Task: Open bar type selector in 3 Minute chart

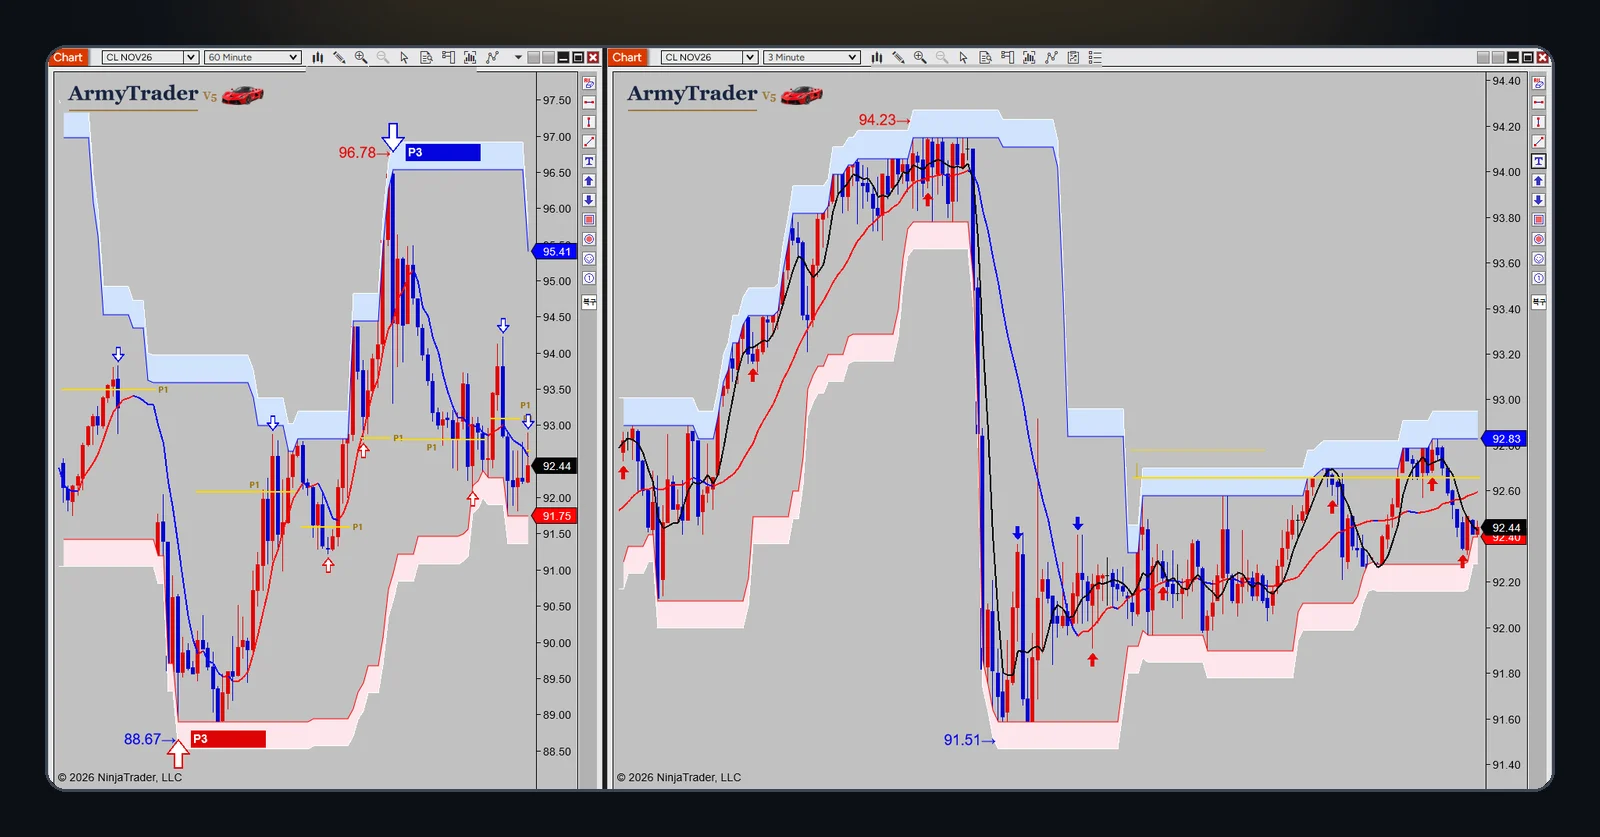Action: [876, 57]
